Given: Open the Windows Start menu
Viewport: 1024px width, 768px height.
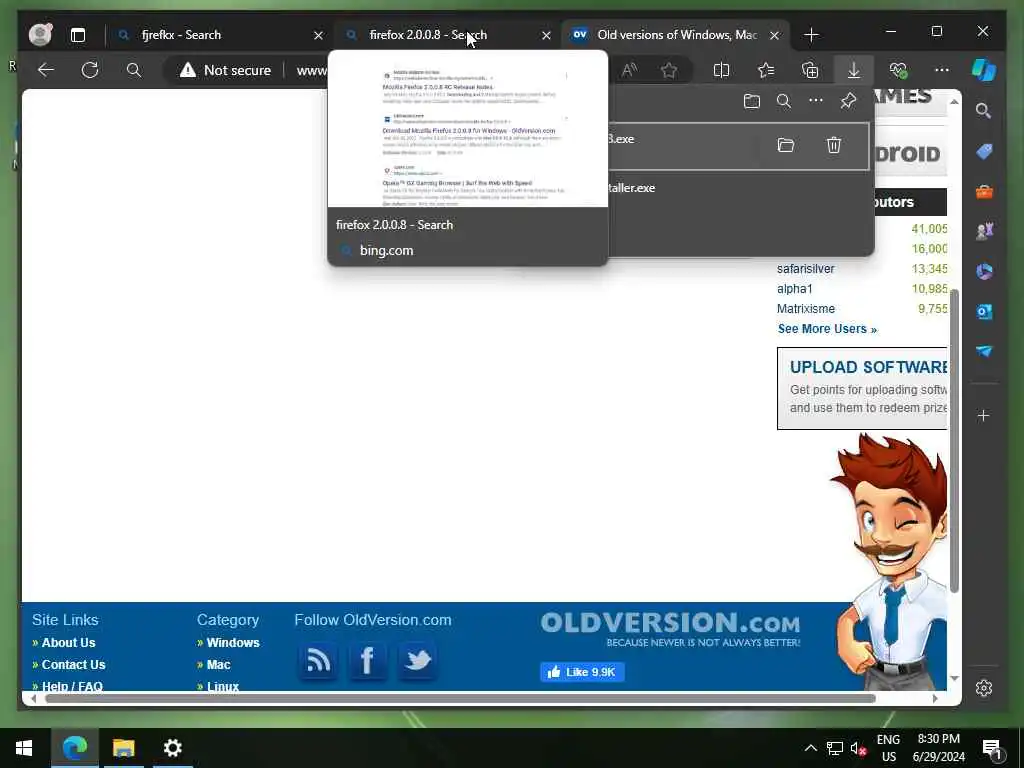Looking at the screenshot, I should click(x=24, y=748).
